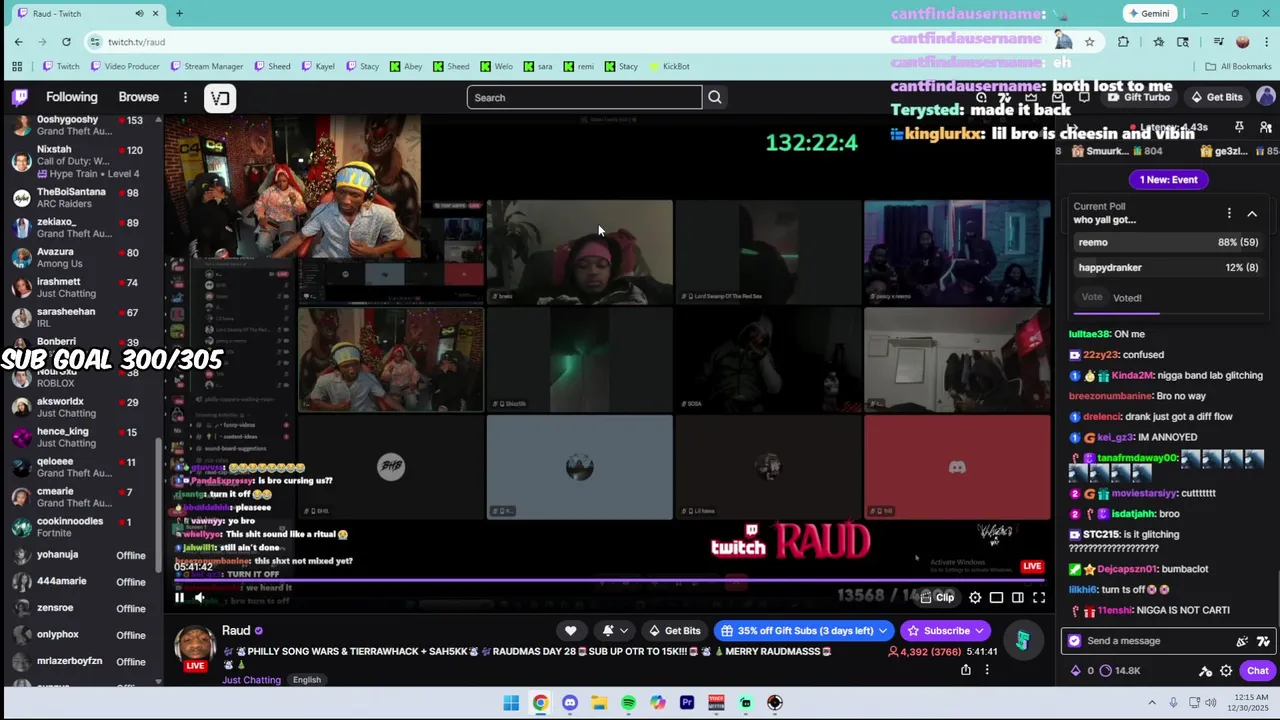Image resolution: width=1280 pixels, height=720 pixels.
Task: Click the purple Chat send button
Action: coord(1257,671)
